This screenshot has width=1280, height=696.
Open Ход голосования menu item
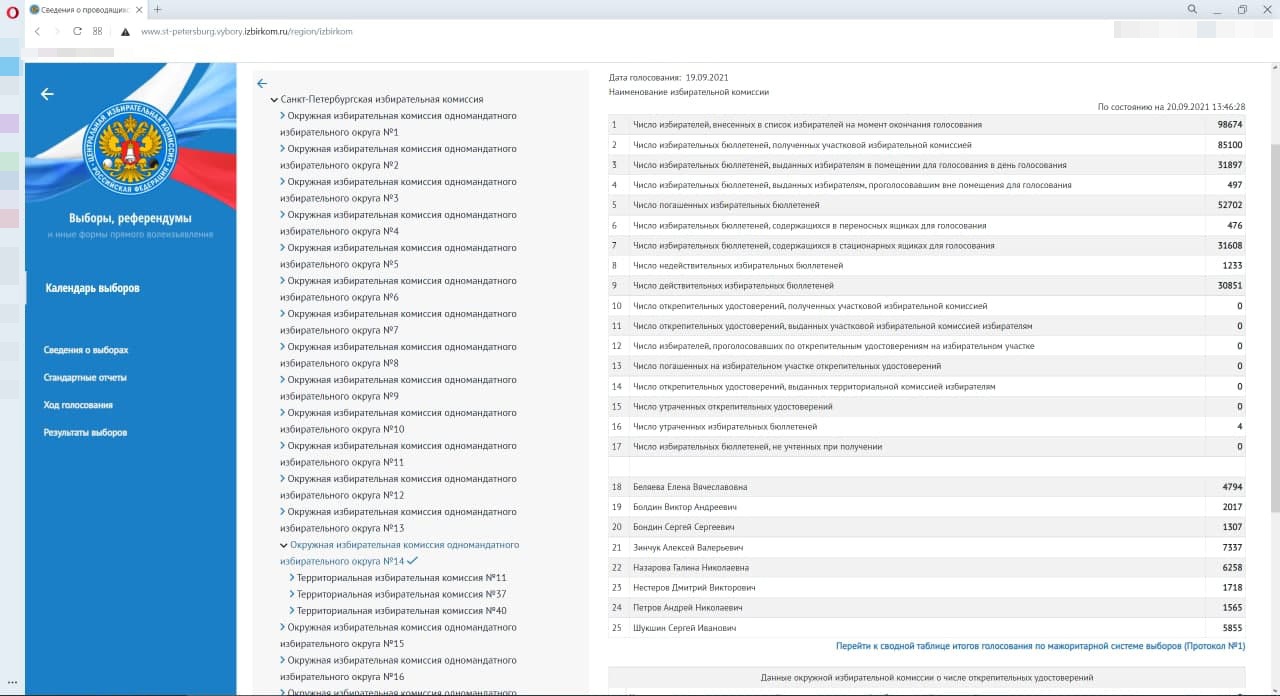click(78, 405)
